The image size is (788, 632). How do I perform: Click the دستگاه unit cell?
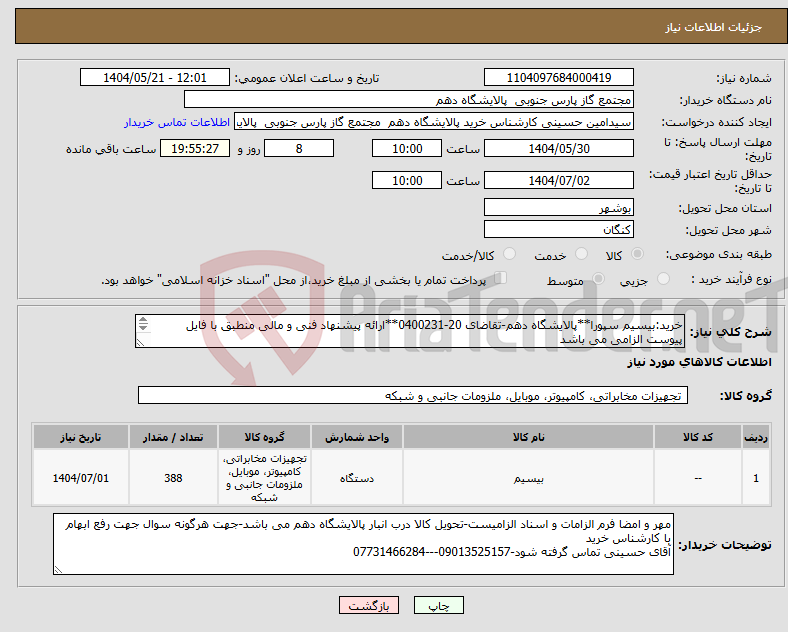(x=357, y=478)
